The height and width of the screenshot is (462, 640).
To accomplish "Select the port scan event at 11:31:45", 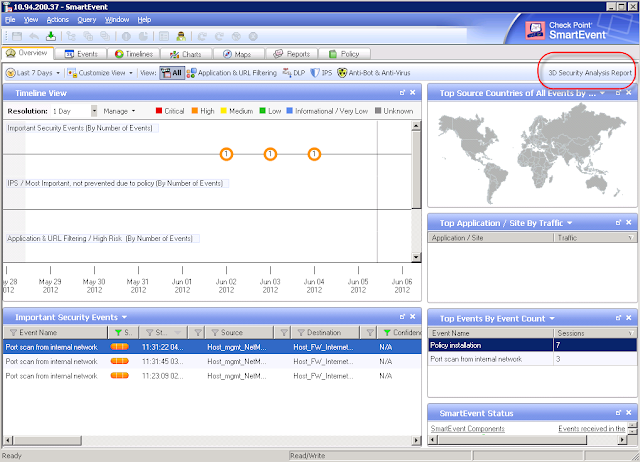I will (212, 362).
